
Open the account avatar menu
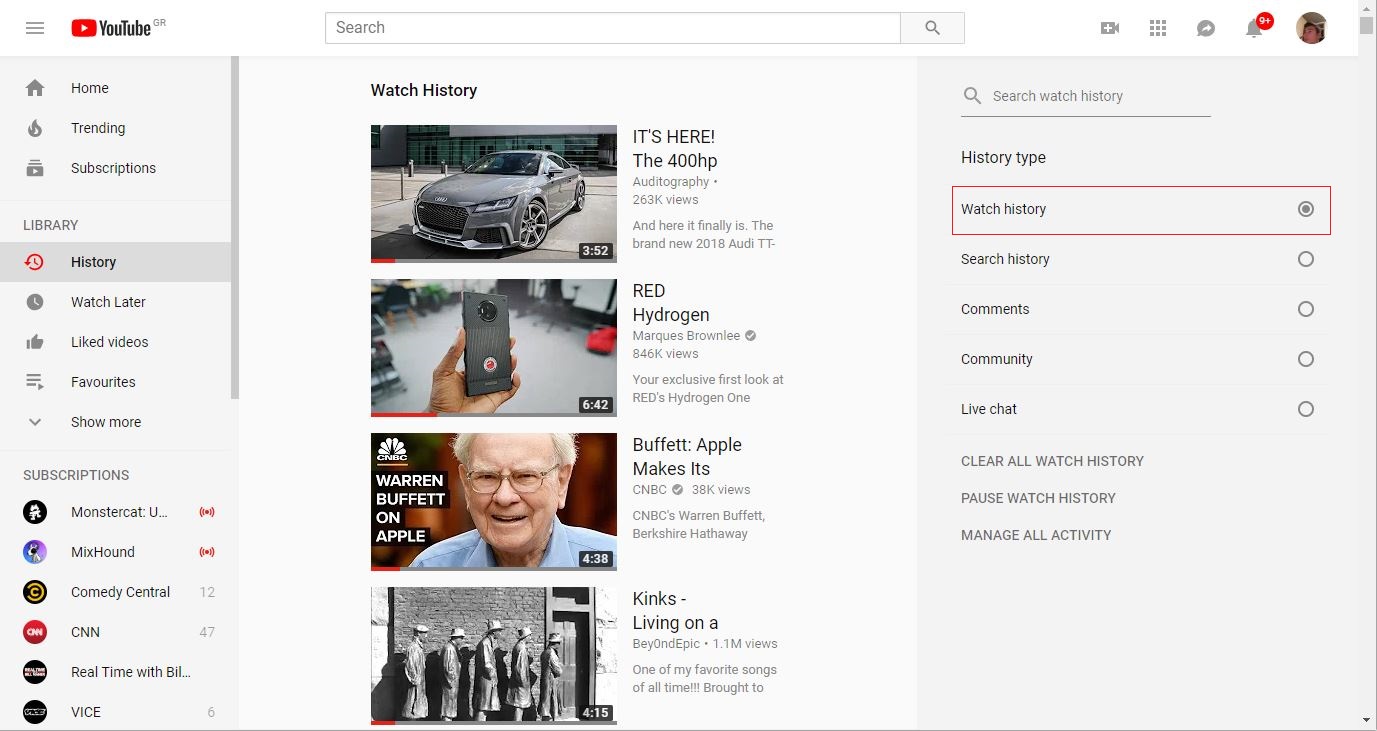click(x=1311, y=28)
